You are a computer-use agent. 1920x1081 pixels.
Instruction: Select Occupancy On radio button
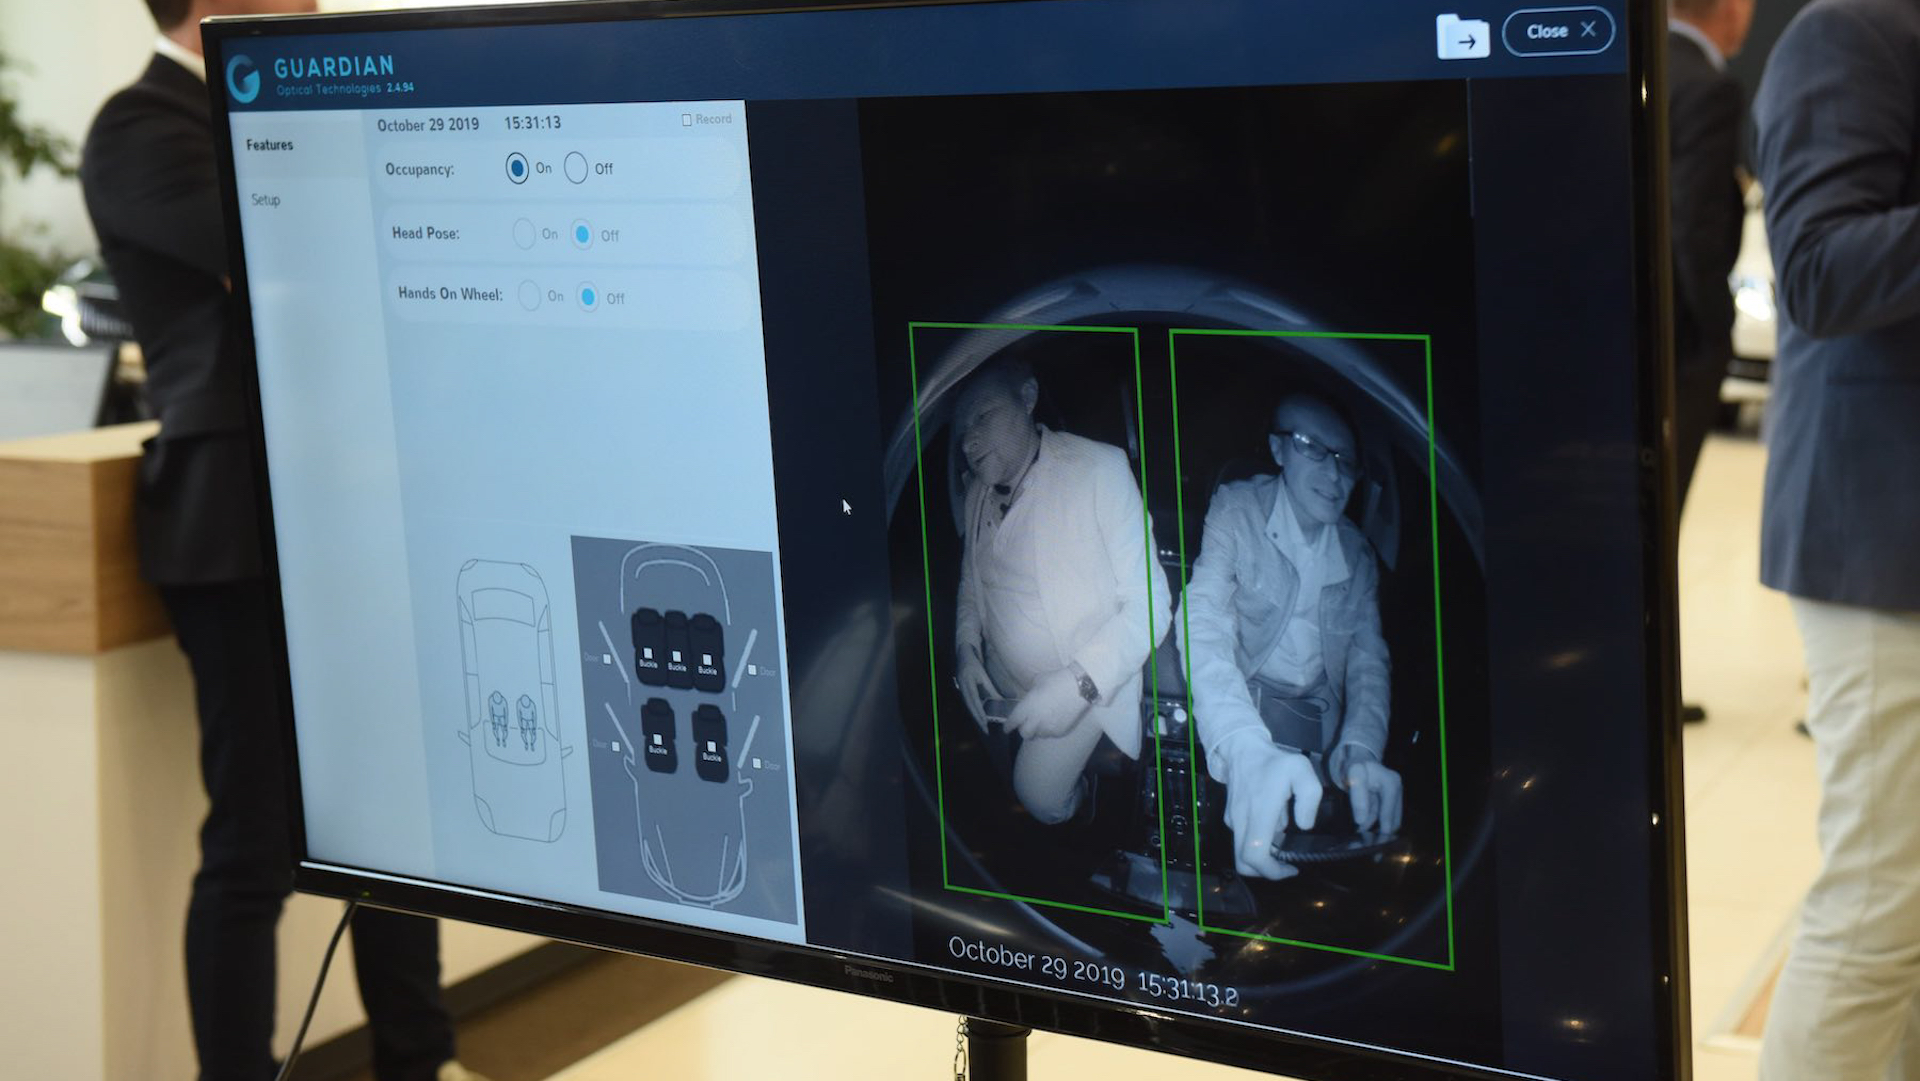pyautogui.click(x=517, y=168)
